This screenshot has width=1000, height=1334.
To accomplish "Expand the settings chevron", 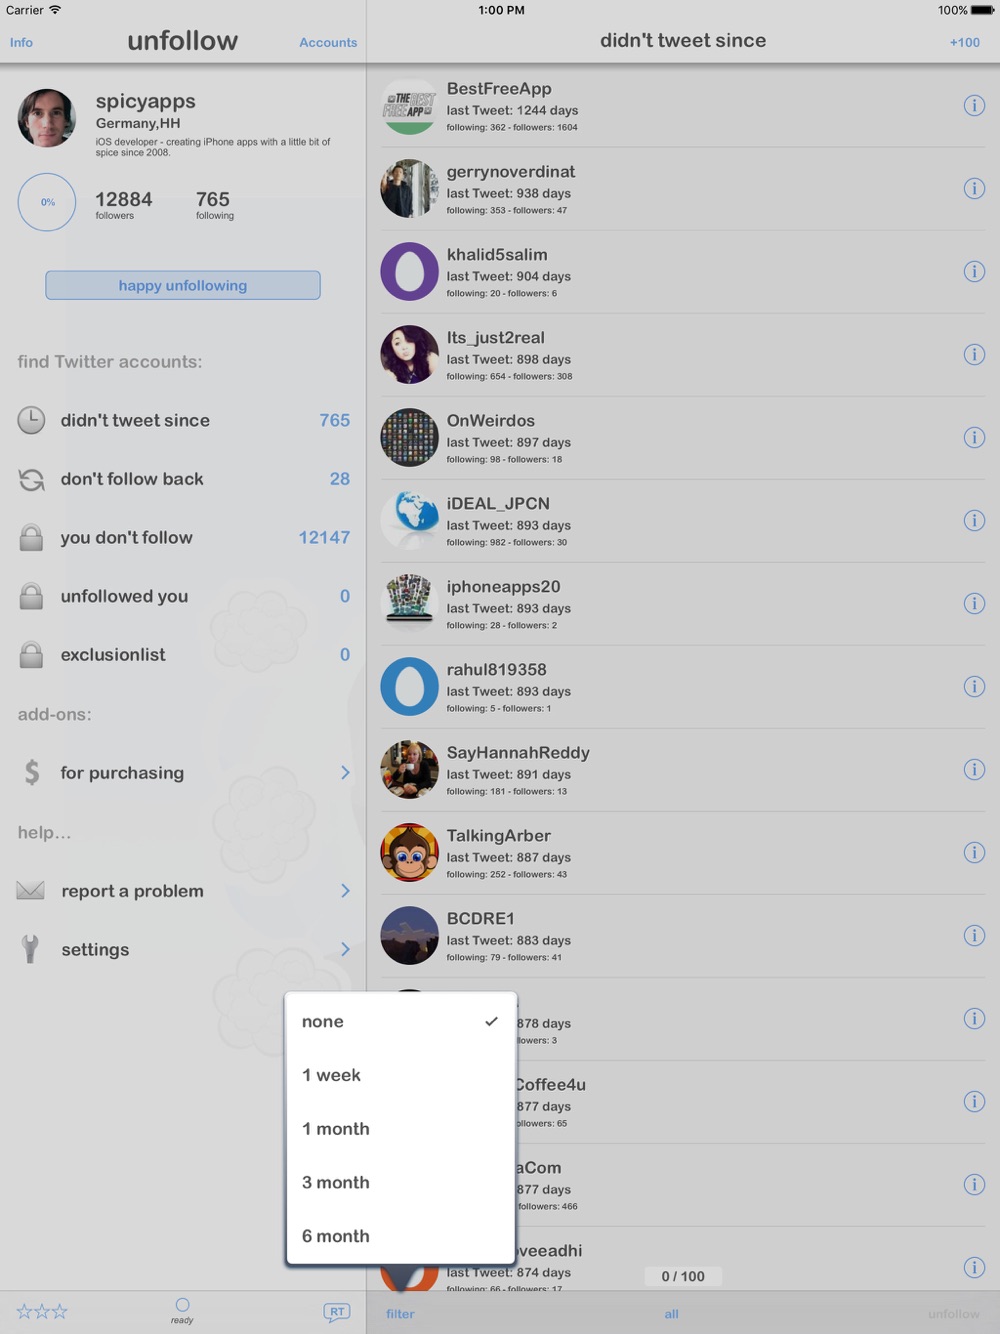I will tap(345, 949).
